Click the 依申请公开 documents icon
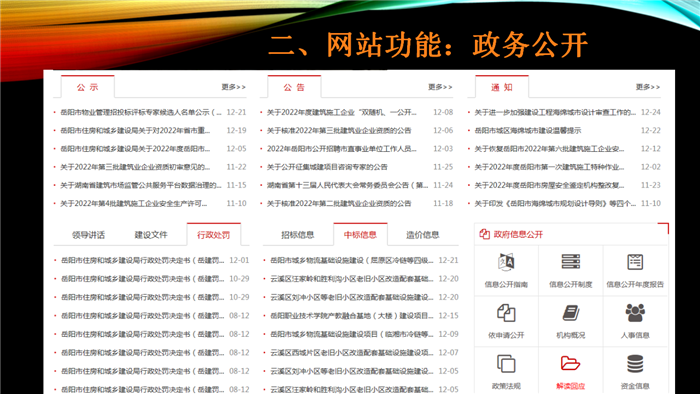 click(x=506, y=313)
